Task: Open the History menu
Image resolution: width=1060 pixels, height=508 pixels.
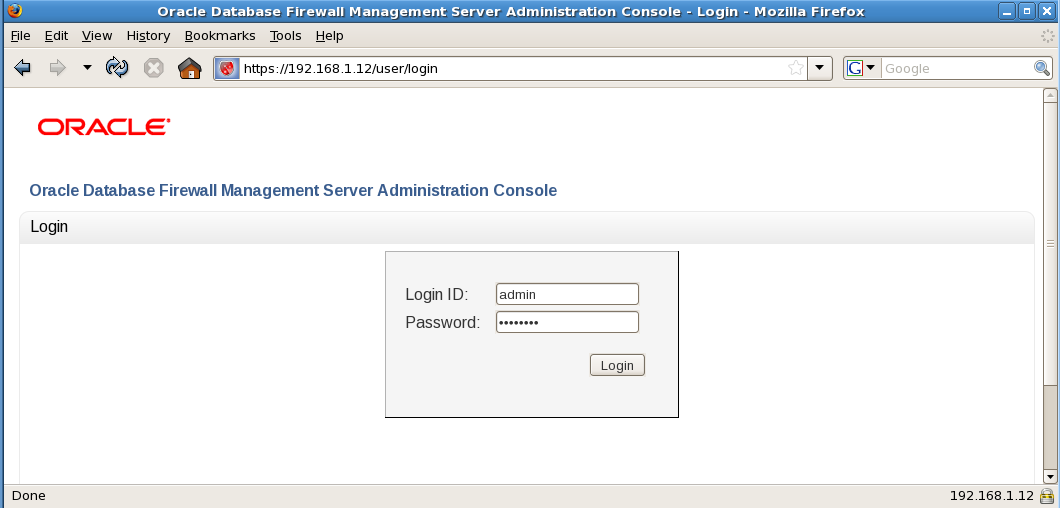Action: 148,35
